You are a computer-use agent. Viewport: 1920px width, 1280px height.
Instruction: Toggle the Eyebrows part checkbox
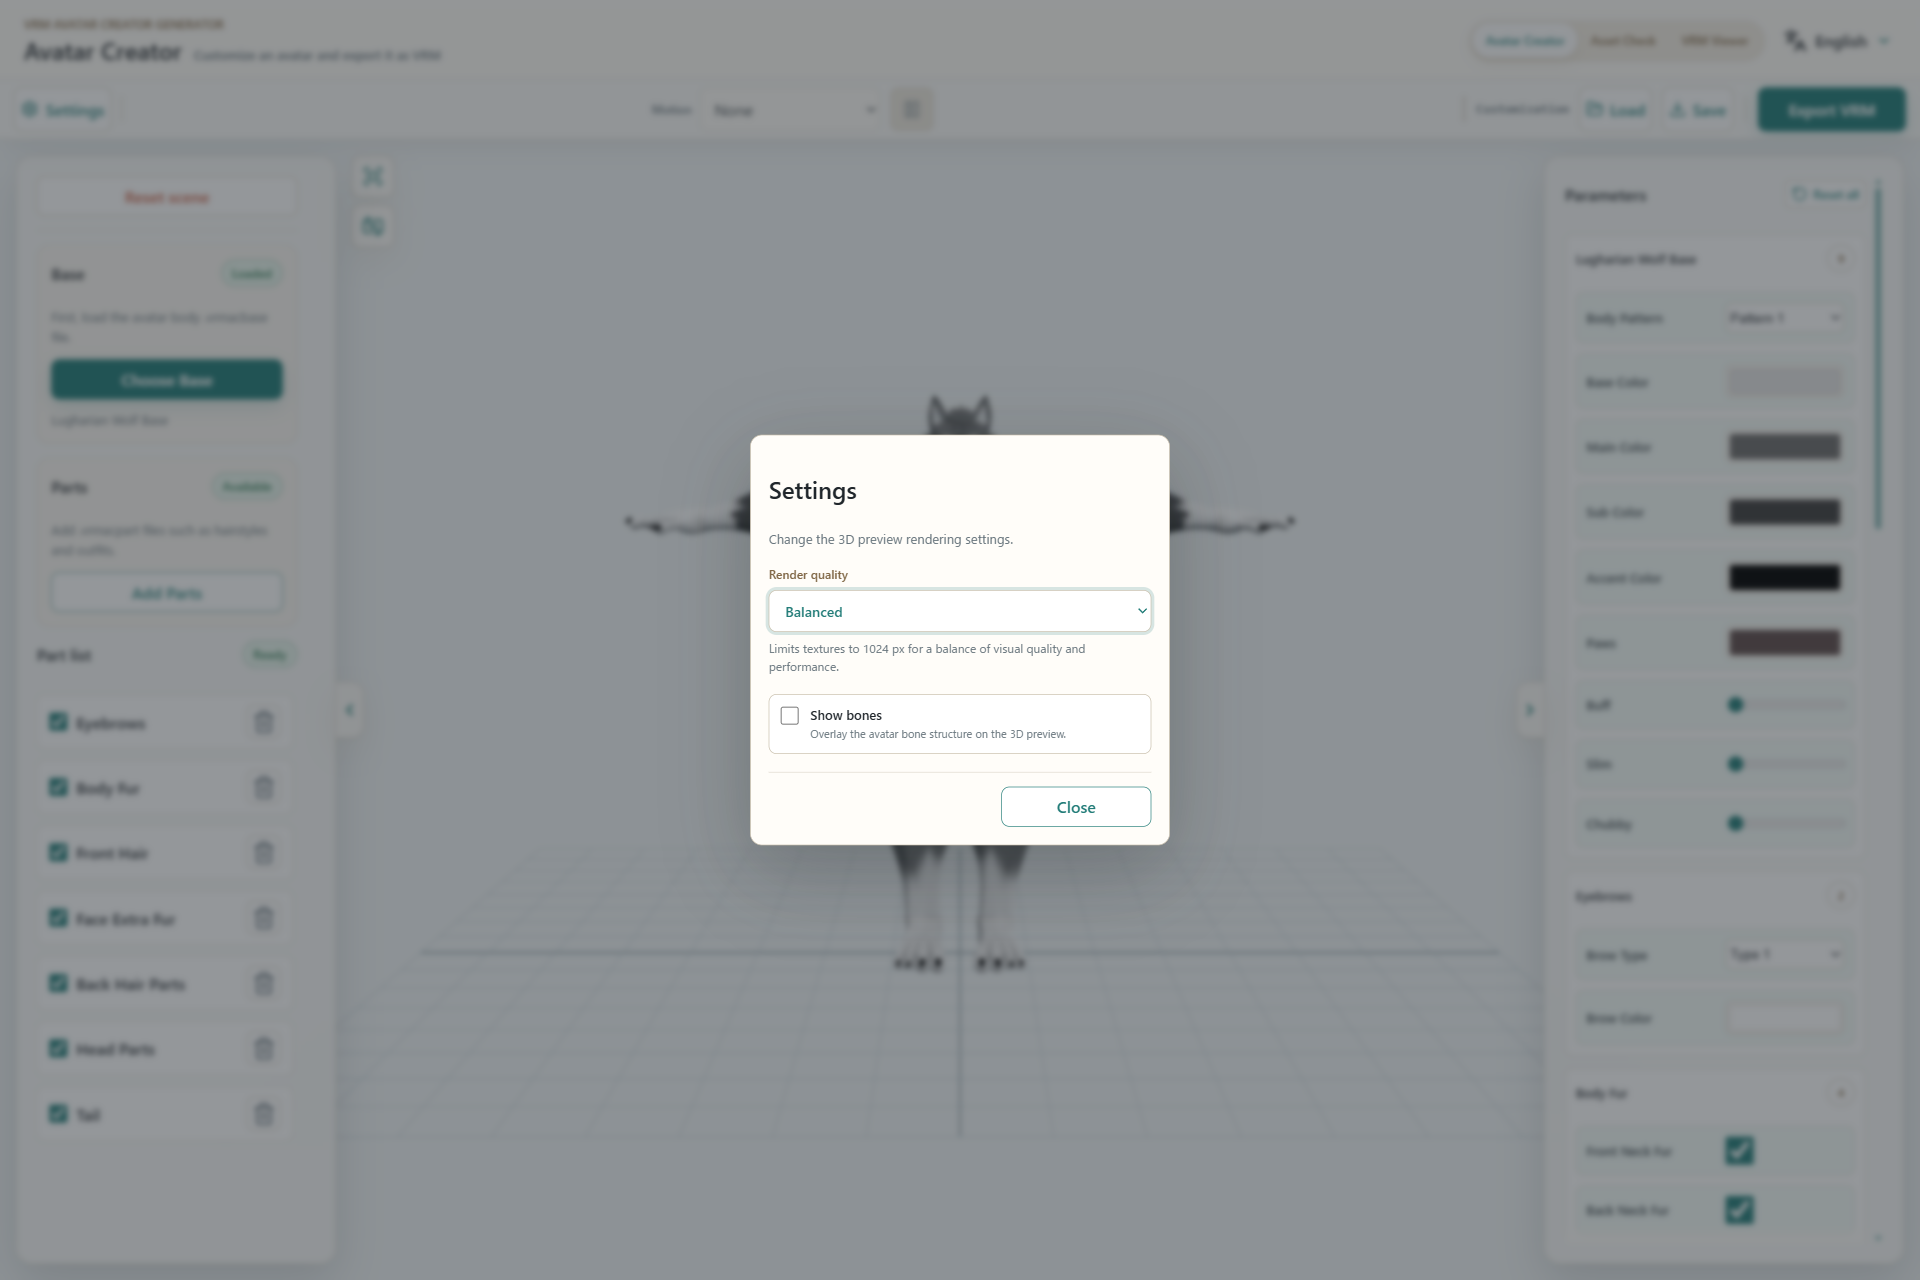(x=58, y=722)
